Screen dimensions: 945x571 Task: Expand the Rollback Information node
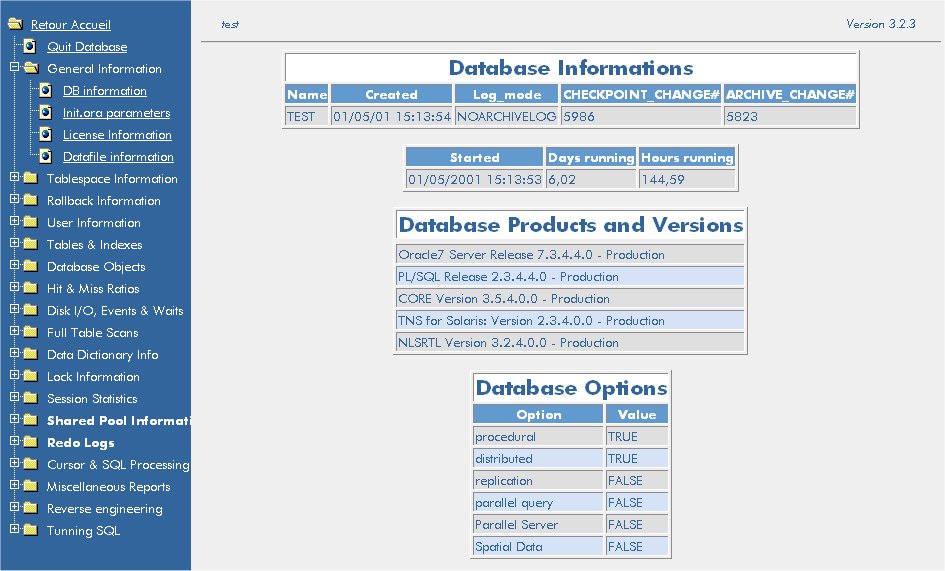point(14,201)
